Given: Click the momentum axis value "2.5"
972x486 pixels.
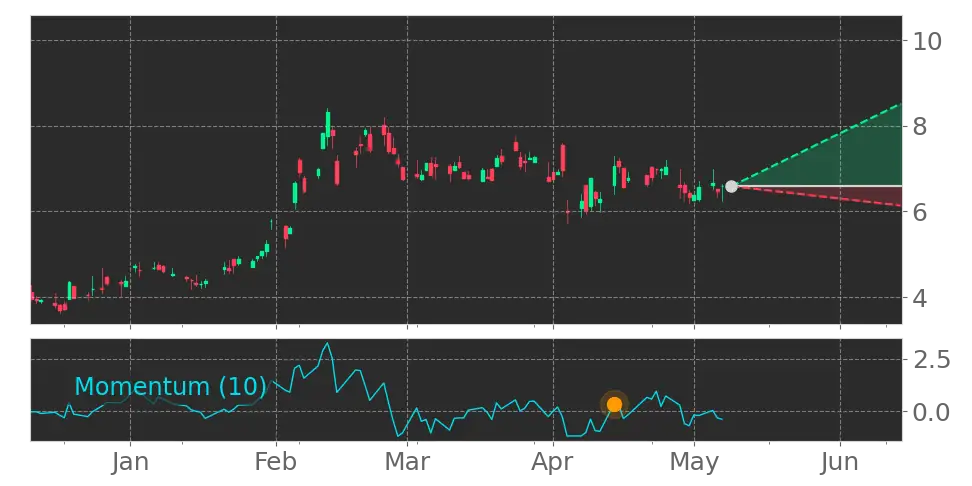Looking at the screenshot, I should (932, 360).
